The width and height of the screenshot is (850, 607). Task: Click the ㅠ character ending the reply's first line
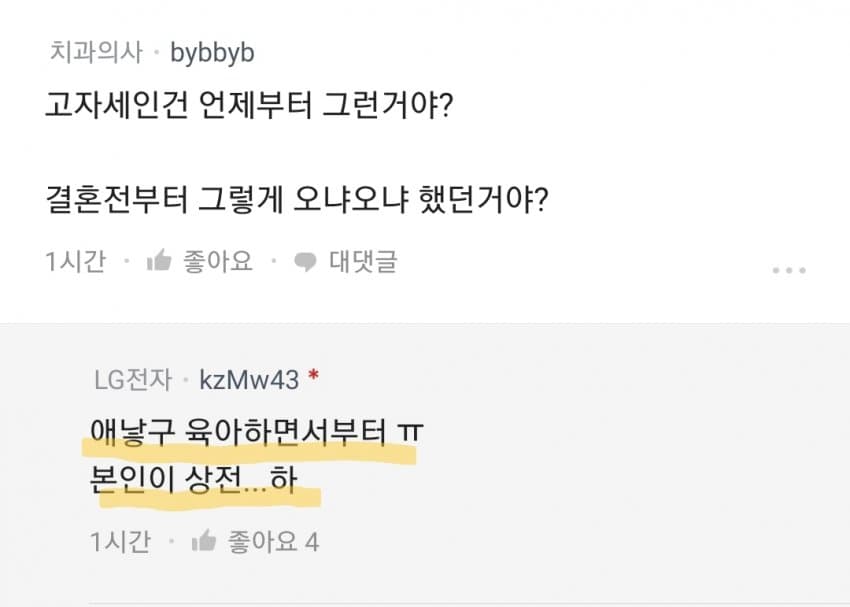(410, 432)
